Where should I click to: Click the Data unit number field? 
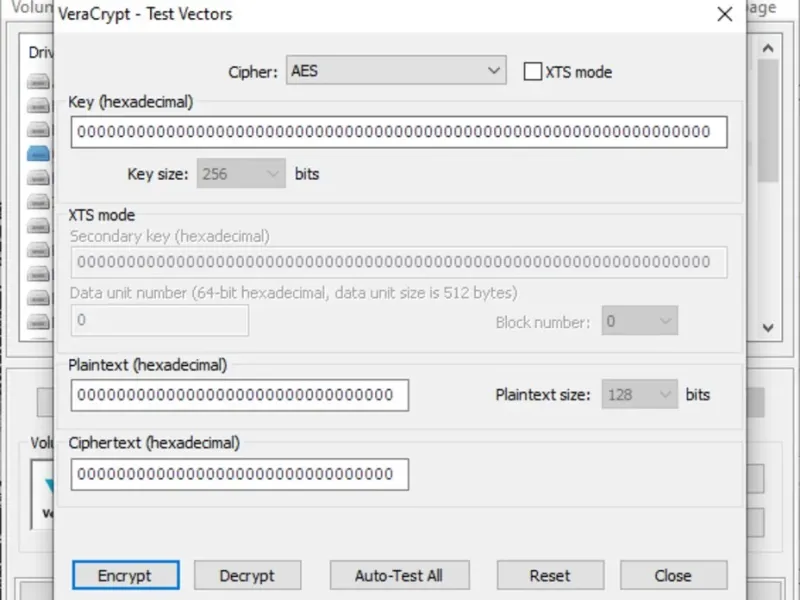point(160,320)
